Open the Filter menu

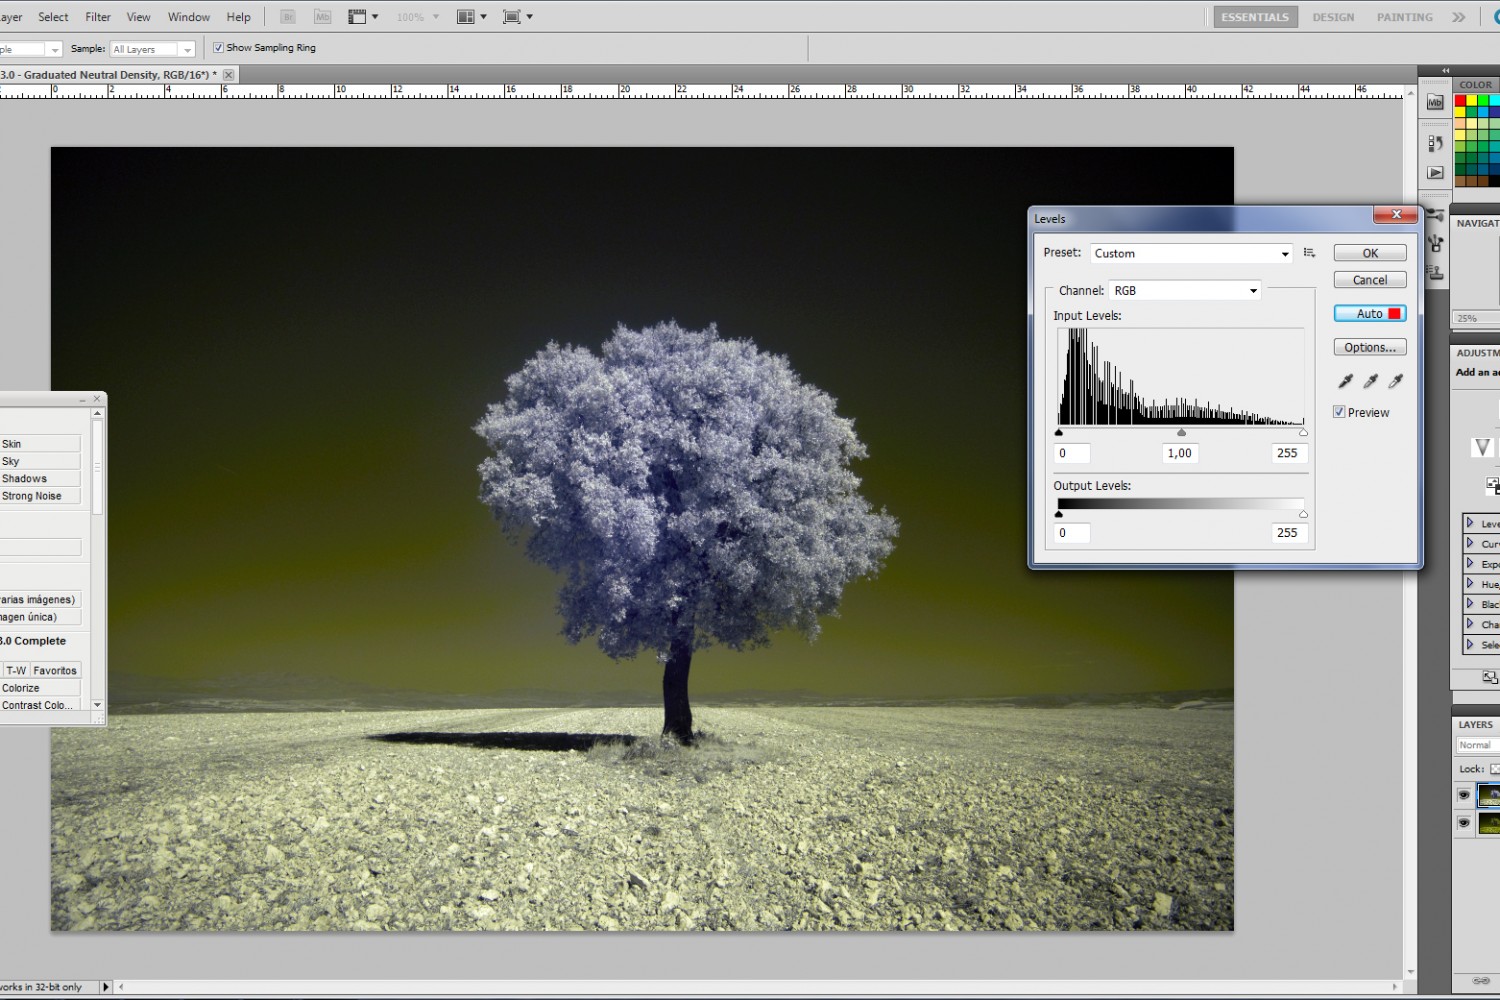[98, 17]
